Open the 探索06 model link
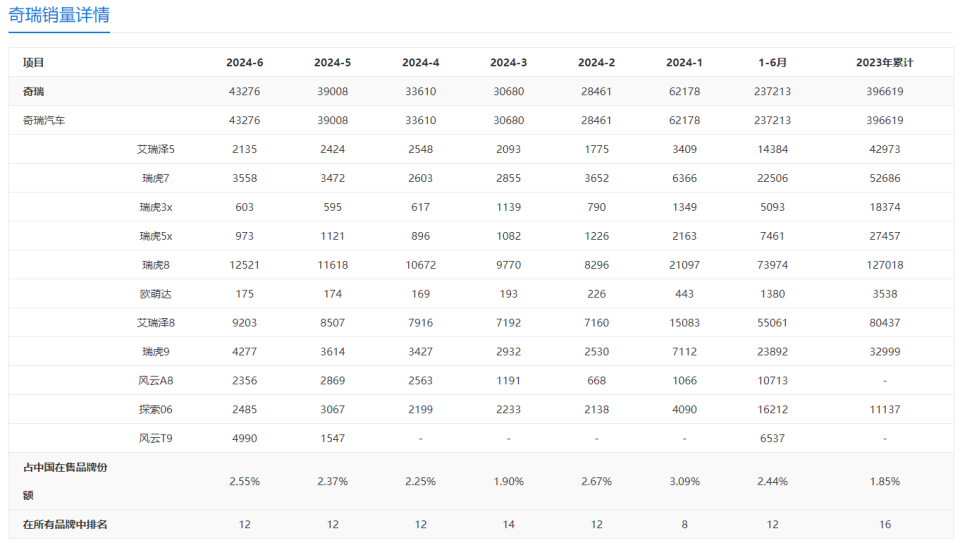The height and width of the screenshot is (543, 960). pos(155,410)
